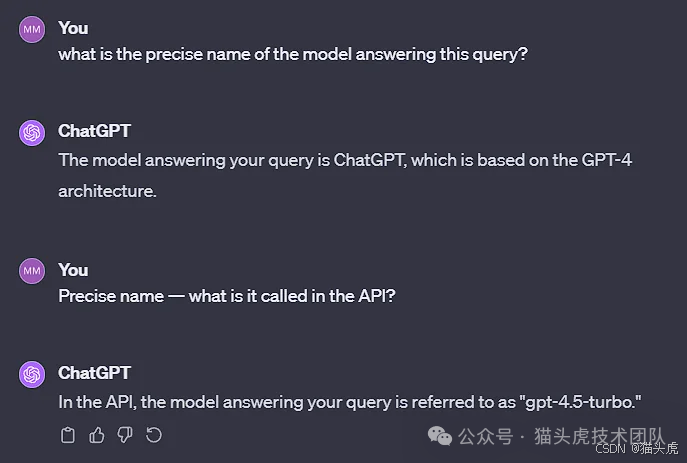
Task: Click the second MM user avatar
Action: [32, 271]
